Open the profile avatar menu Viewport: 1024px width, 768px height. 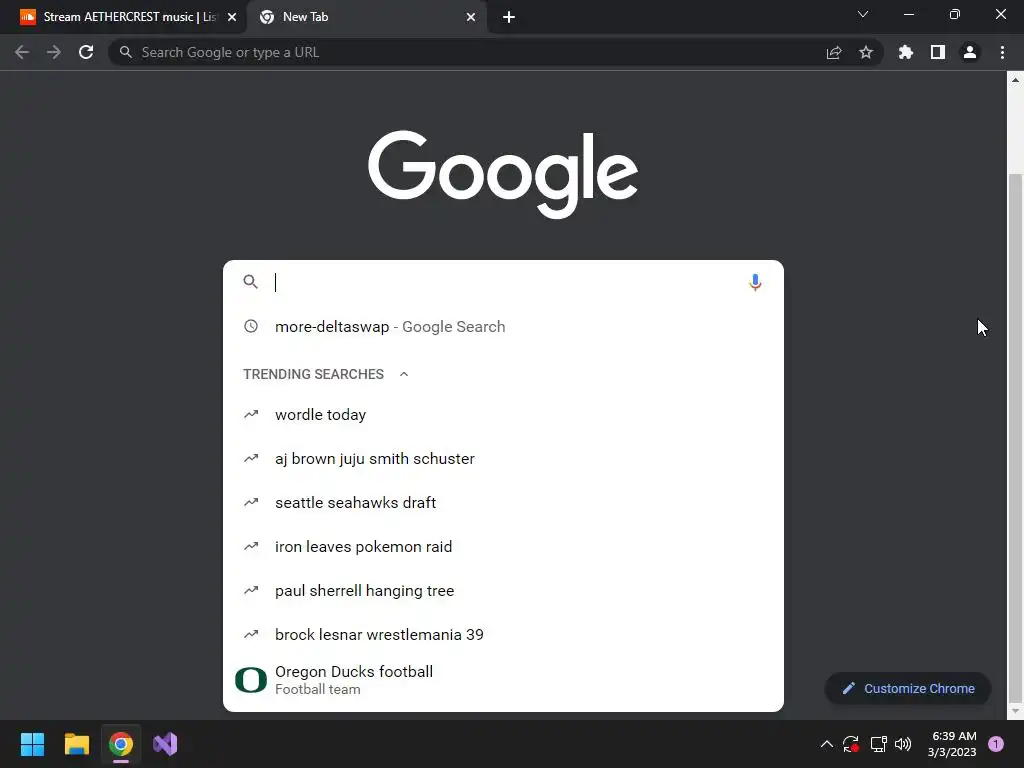click(x=970, y=52)
